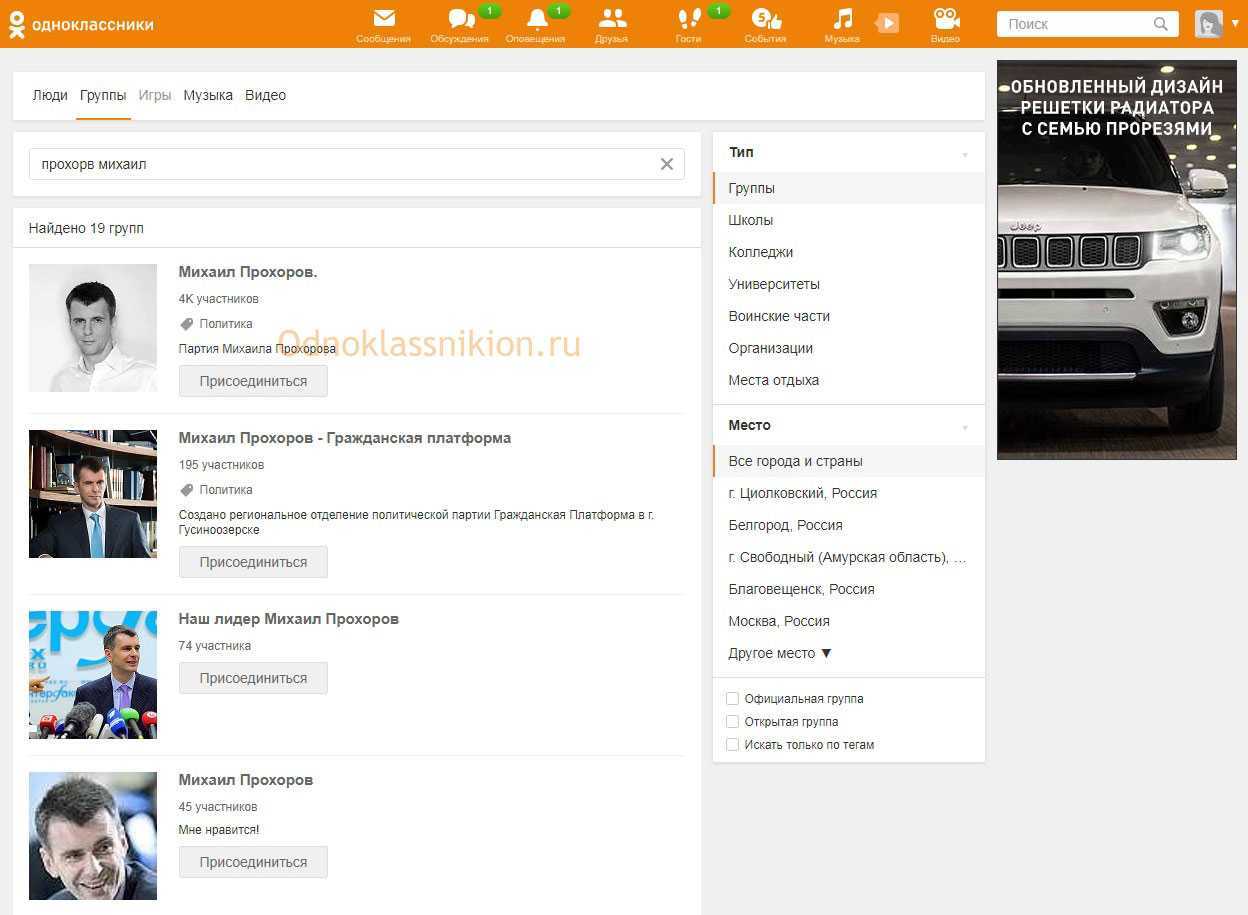The width and height of the screenshot is (1248, 915).
Task: Click the search magnifier icon
Action: click(x=1160, y=24)
